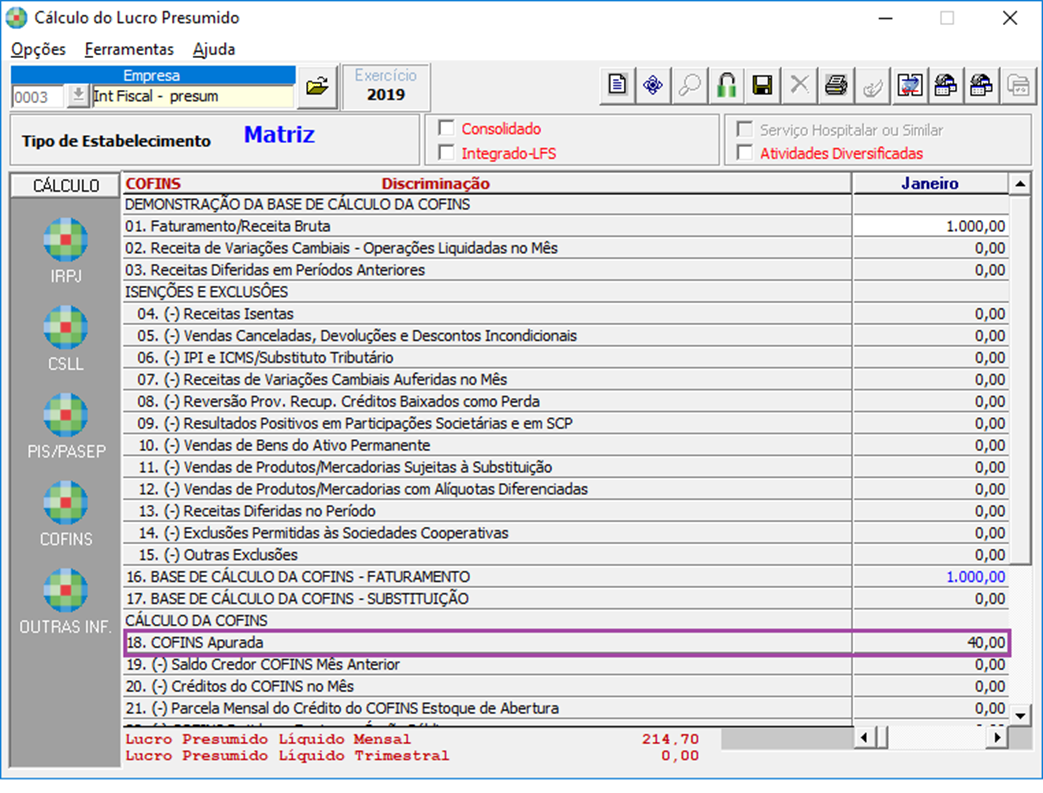The height and width of the screenshot is (793, 1043).
Task: Click the blue 1.000,00 value in row 16
Action: pyautogui.click(x=976, y=577)
